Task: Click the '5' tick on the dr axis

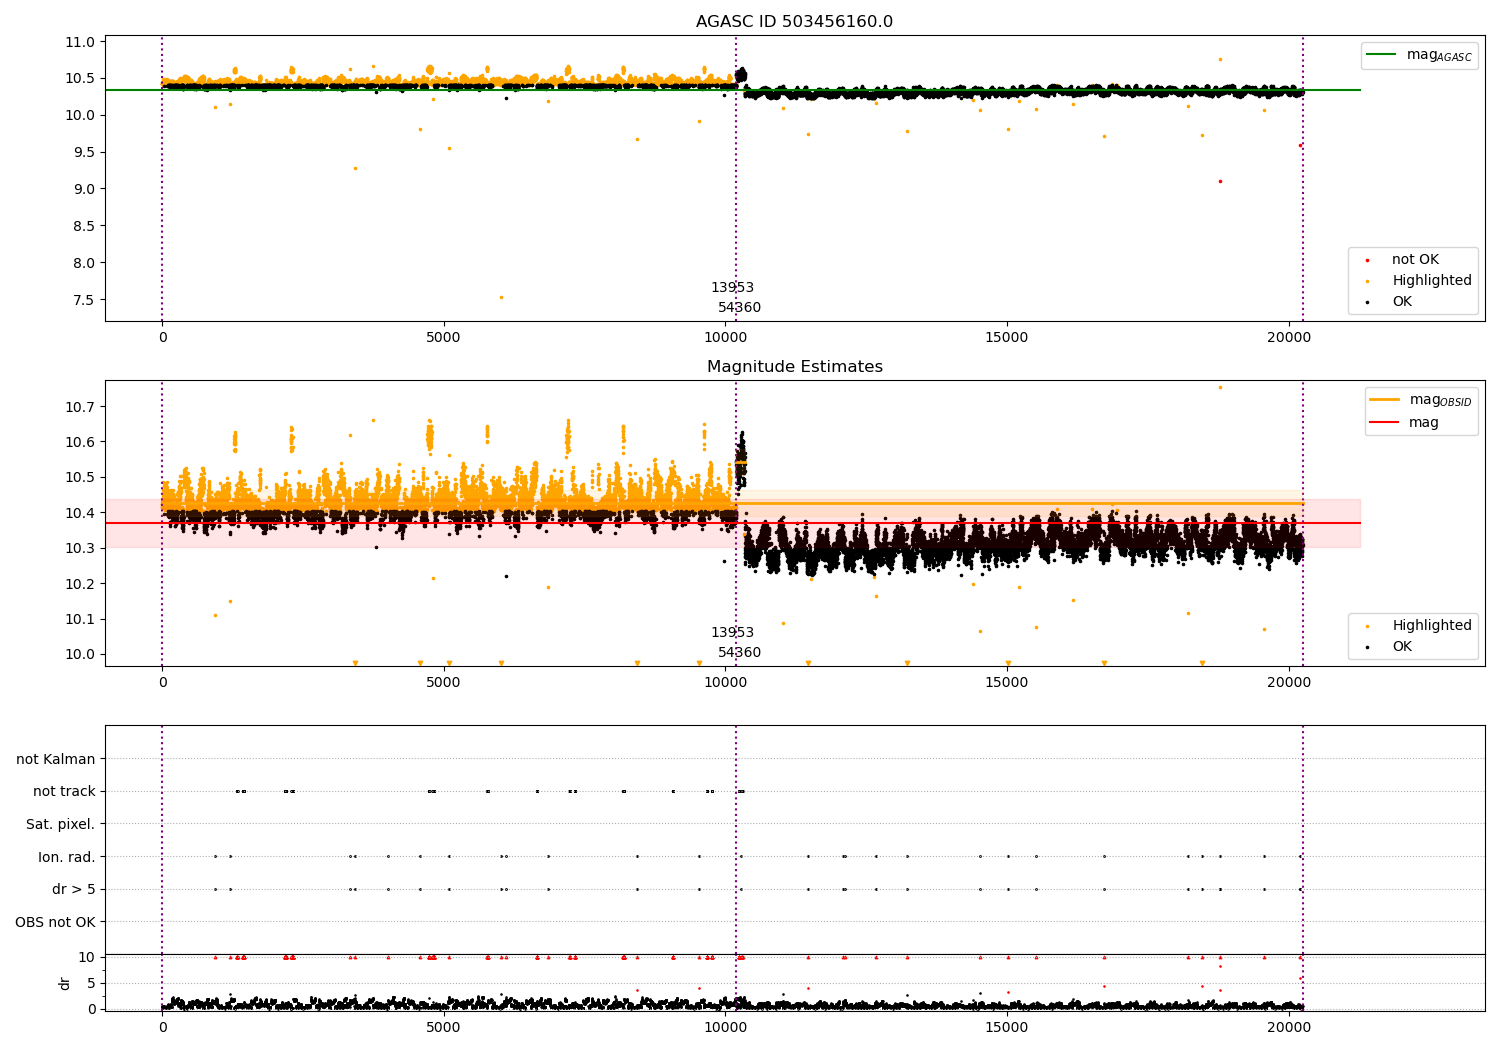Action: tap(91, 983)
